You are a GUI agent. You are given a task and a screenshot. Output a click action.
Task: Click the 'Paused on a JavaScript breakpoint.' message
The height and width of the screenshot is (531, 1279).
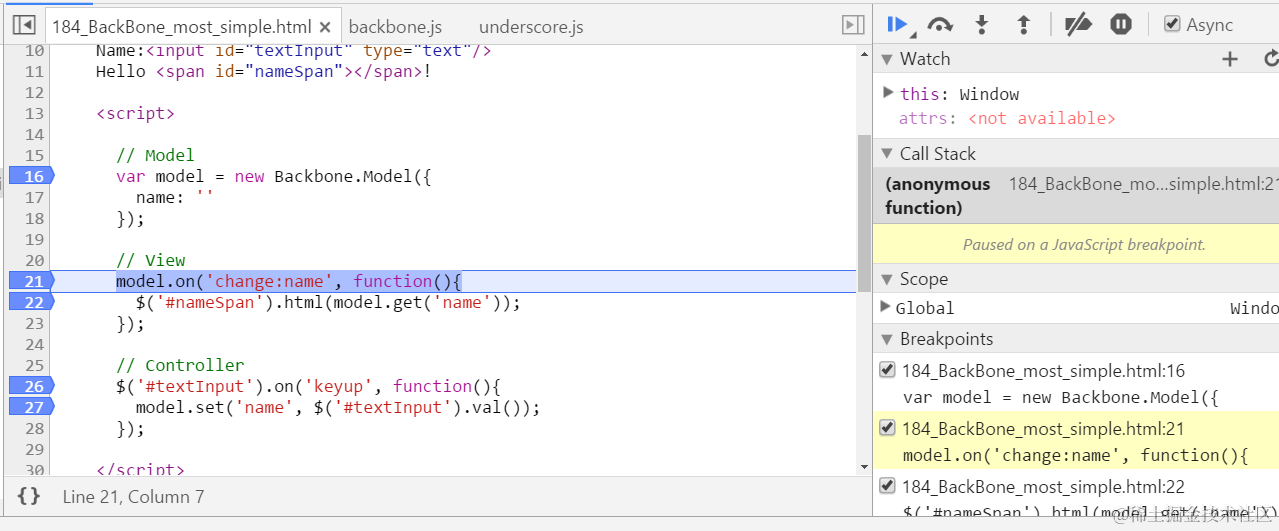(1084, 244)
